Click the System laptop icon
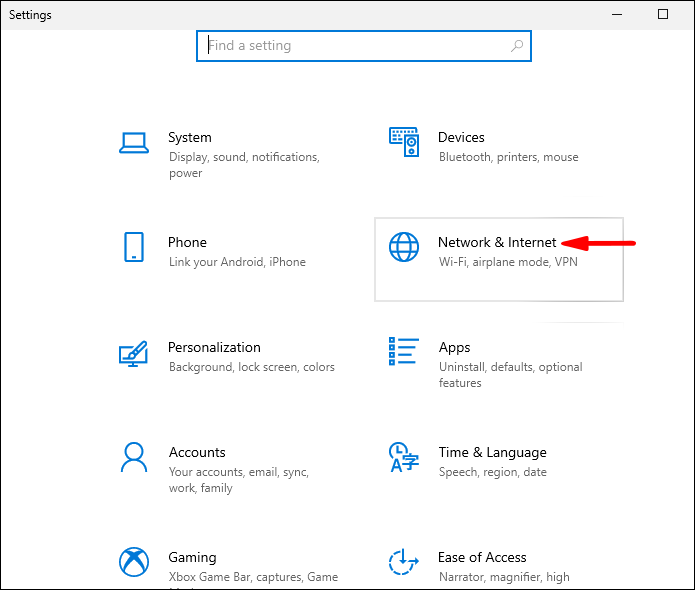Viewport: 695px width, 590px height. click(x=134, y=142)
